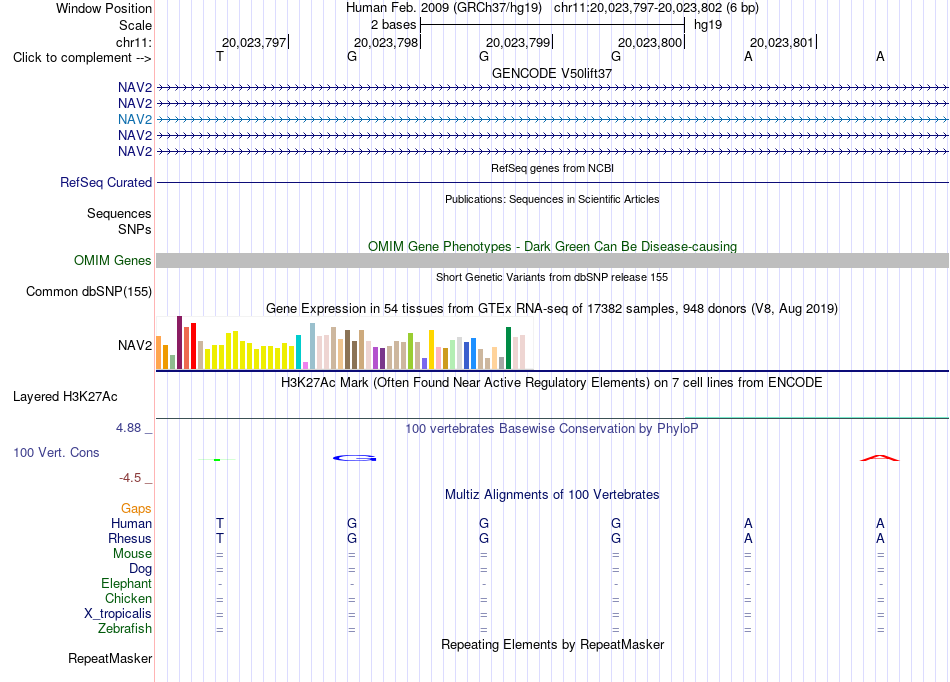The width and height of the screenshot is (950, 682).
Task: Click 'Repeating Elements by RepeatMasker' title
Action: tap(552, 644)
